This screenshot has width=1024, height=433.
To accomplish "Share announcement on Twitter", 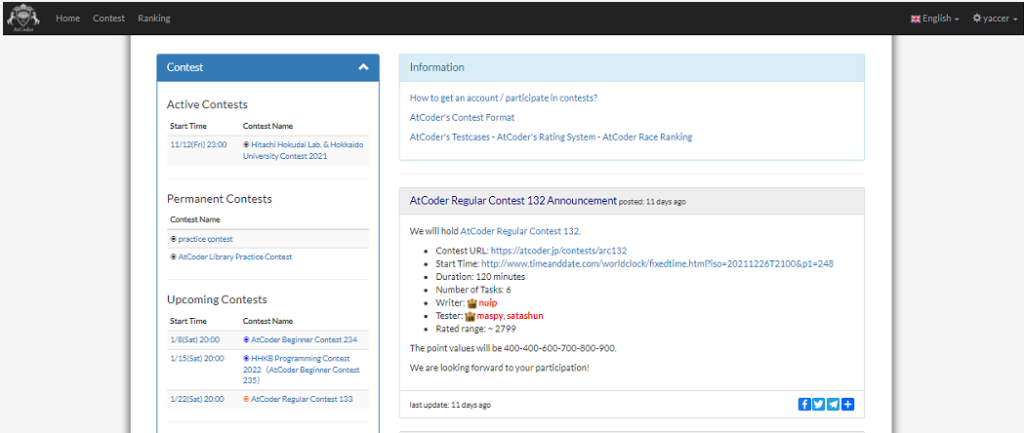I will click(818, 404).
